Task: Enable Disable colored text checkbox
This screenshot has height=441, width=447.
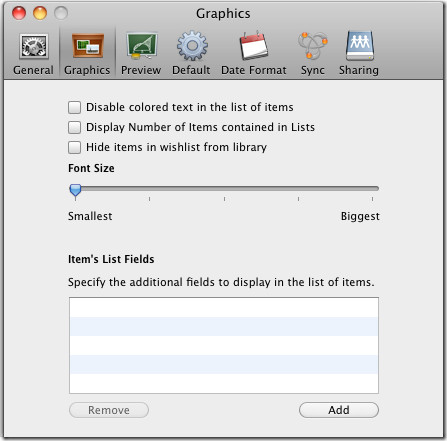Action: pos(74,107)
